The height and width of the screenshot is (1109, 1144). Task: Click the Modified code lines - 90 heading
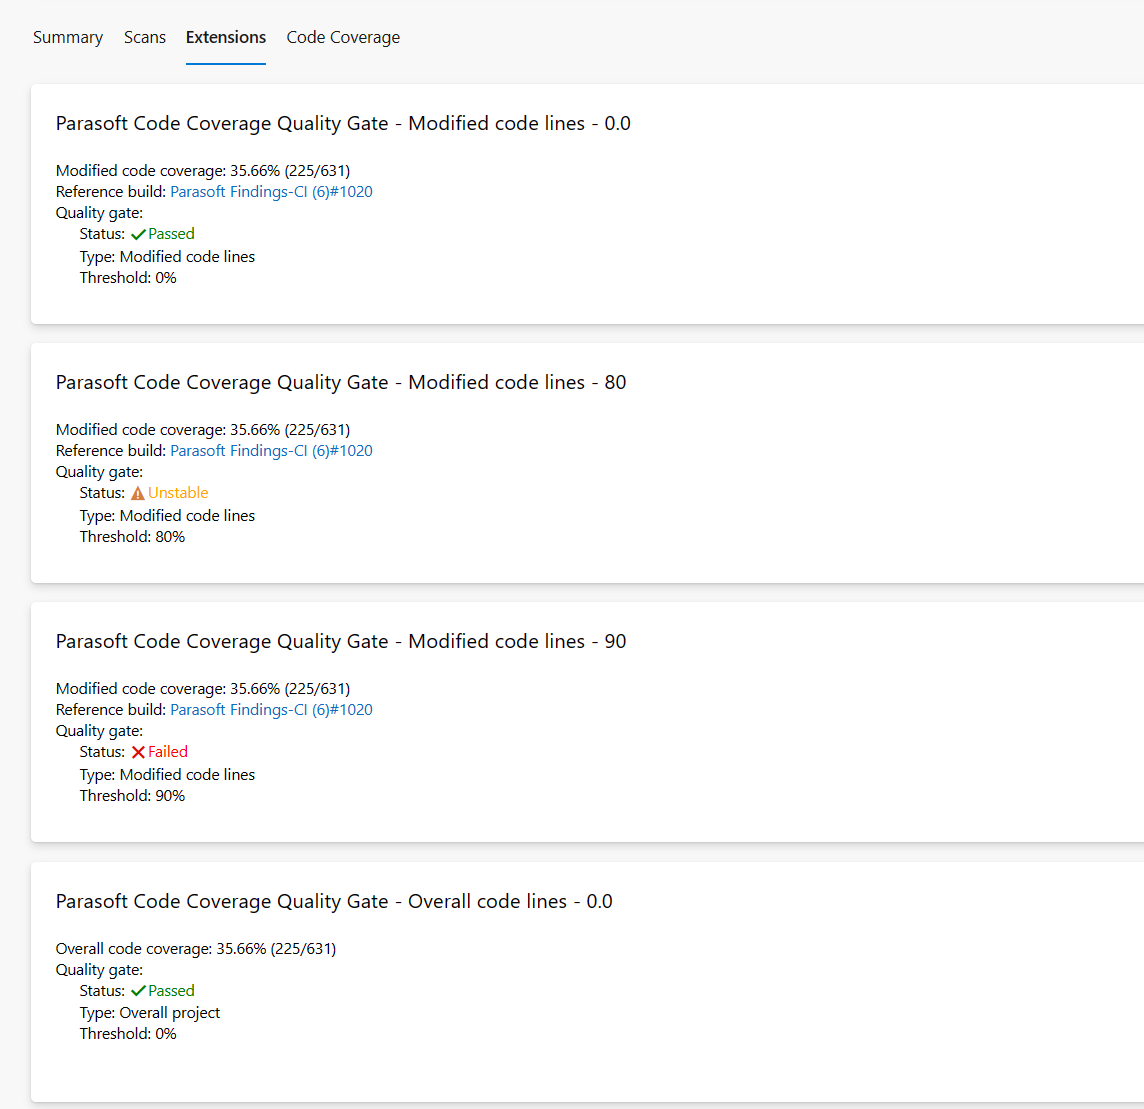coord(341,642)
